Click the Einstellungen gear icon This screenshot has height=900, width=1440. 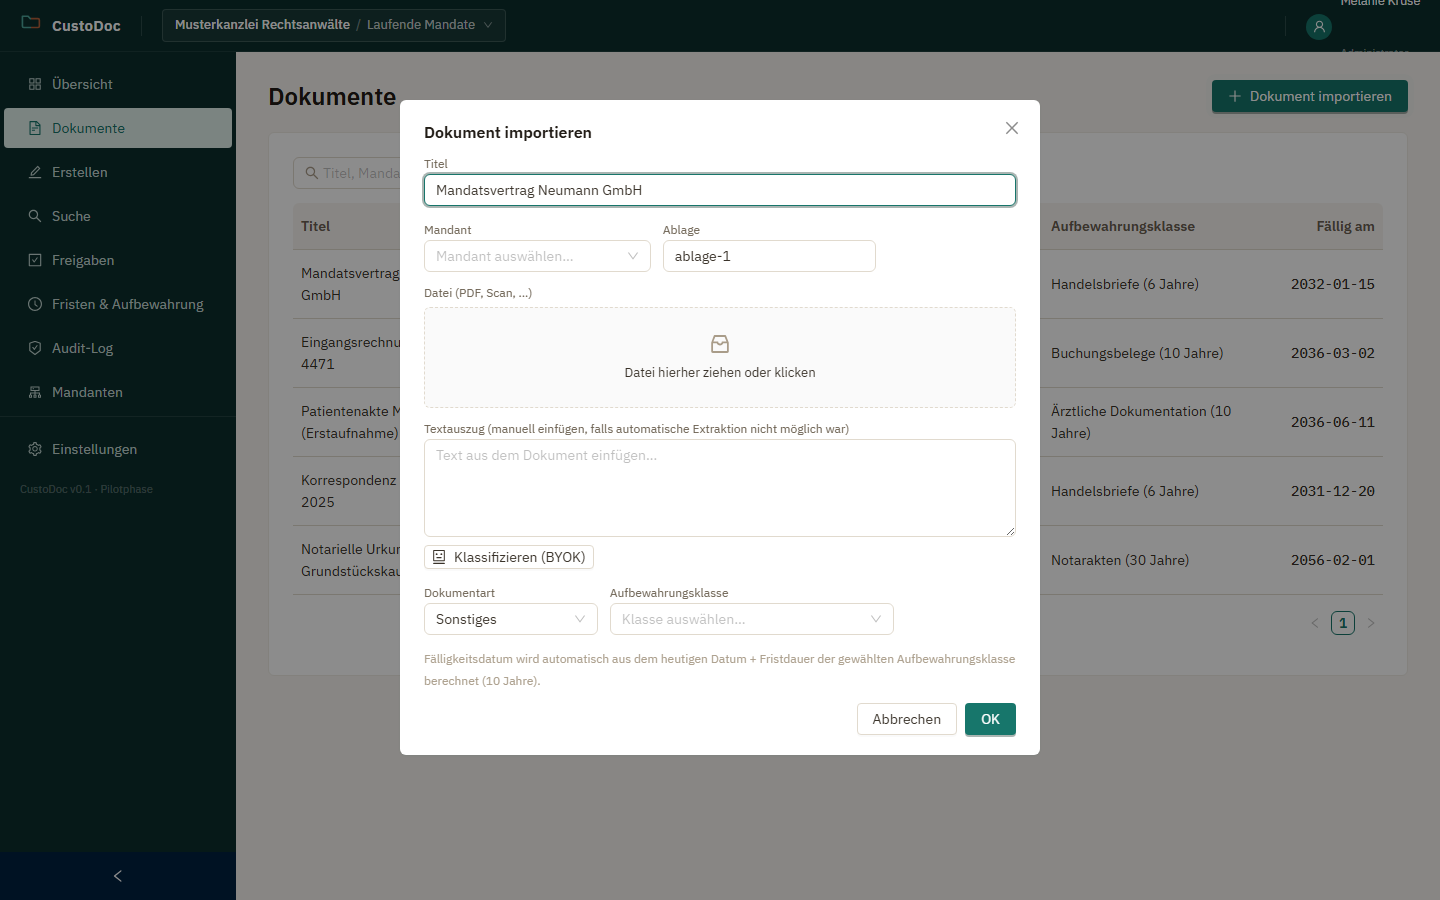(x=35, y=449)
